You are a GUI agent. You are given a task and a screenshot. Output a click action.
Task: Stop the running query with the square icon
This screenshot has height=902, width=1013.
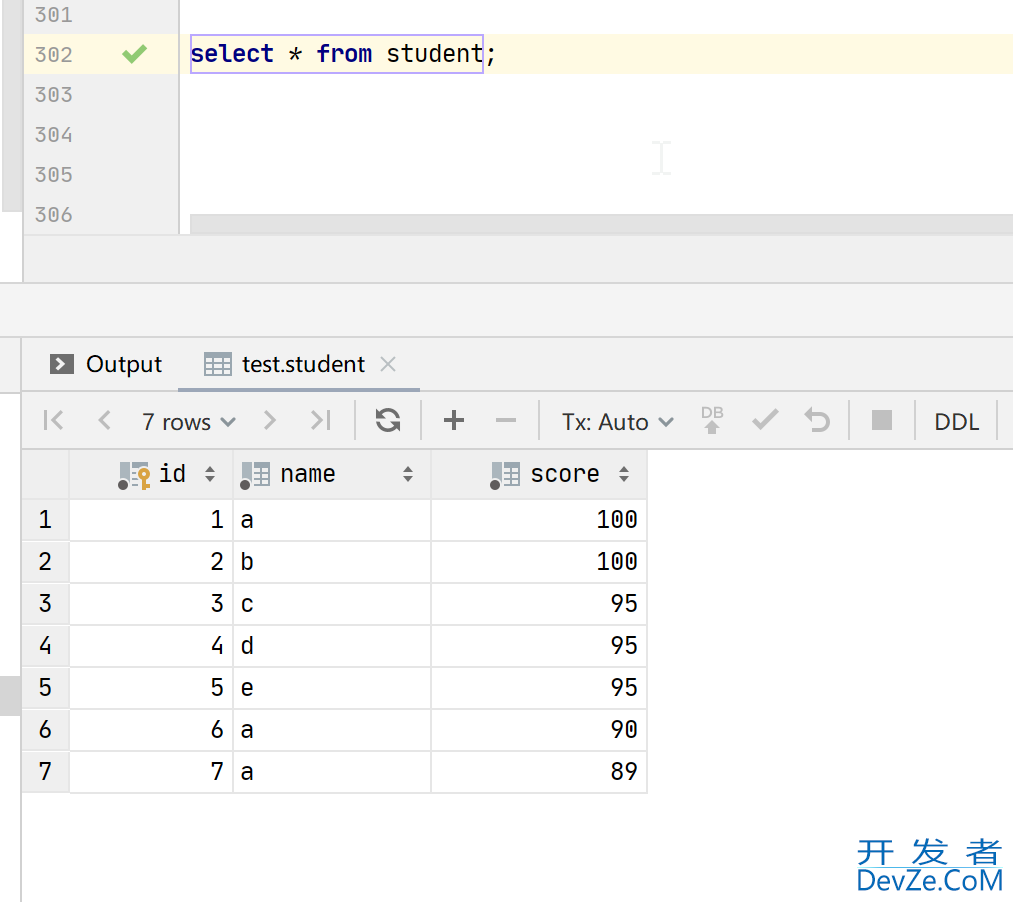click(881, 421)
